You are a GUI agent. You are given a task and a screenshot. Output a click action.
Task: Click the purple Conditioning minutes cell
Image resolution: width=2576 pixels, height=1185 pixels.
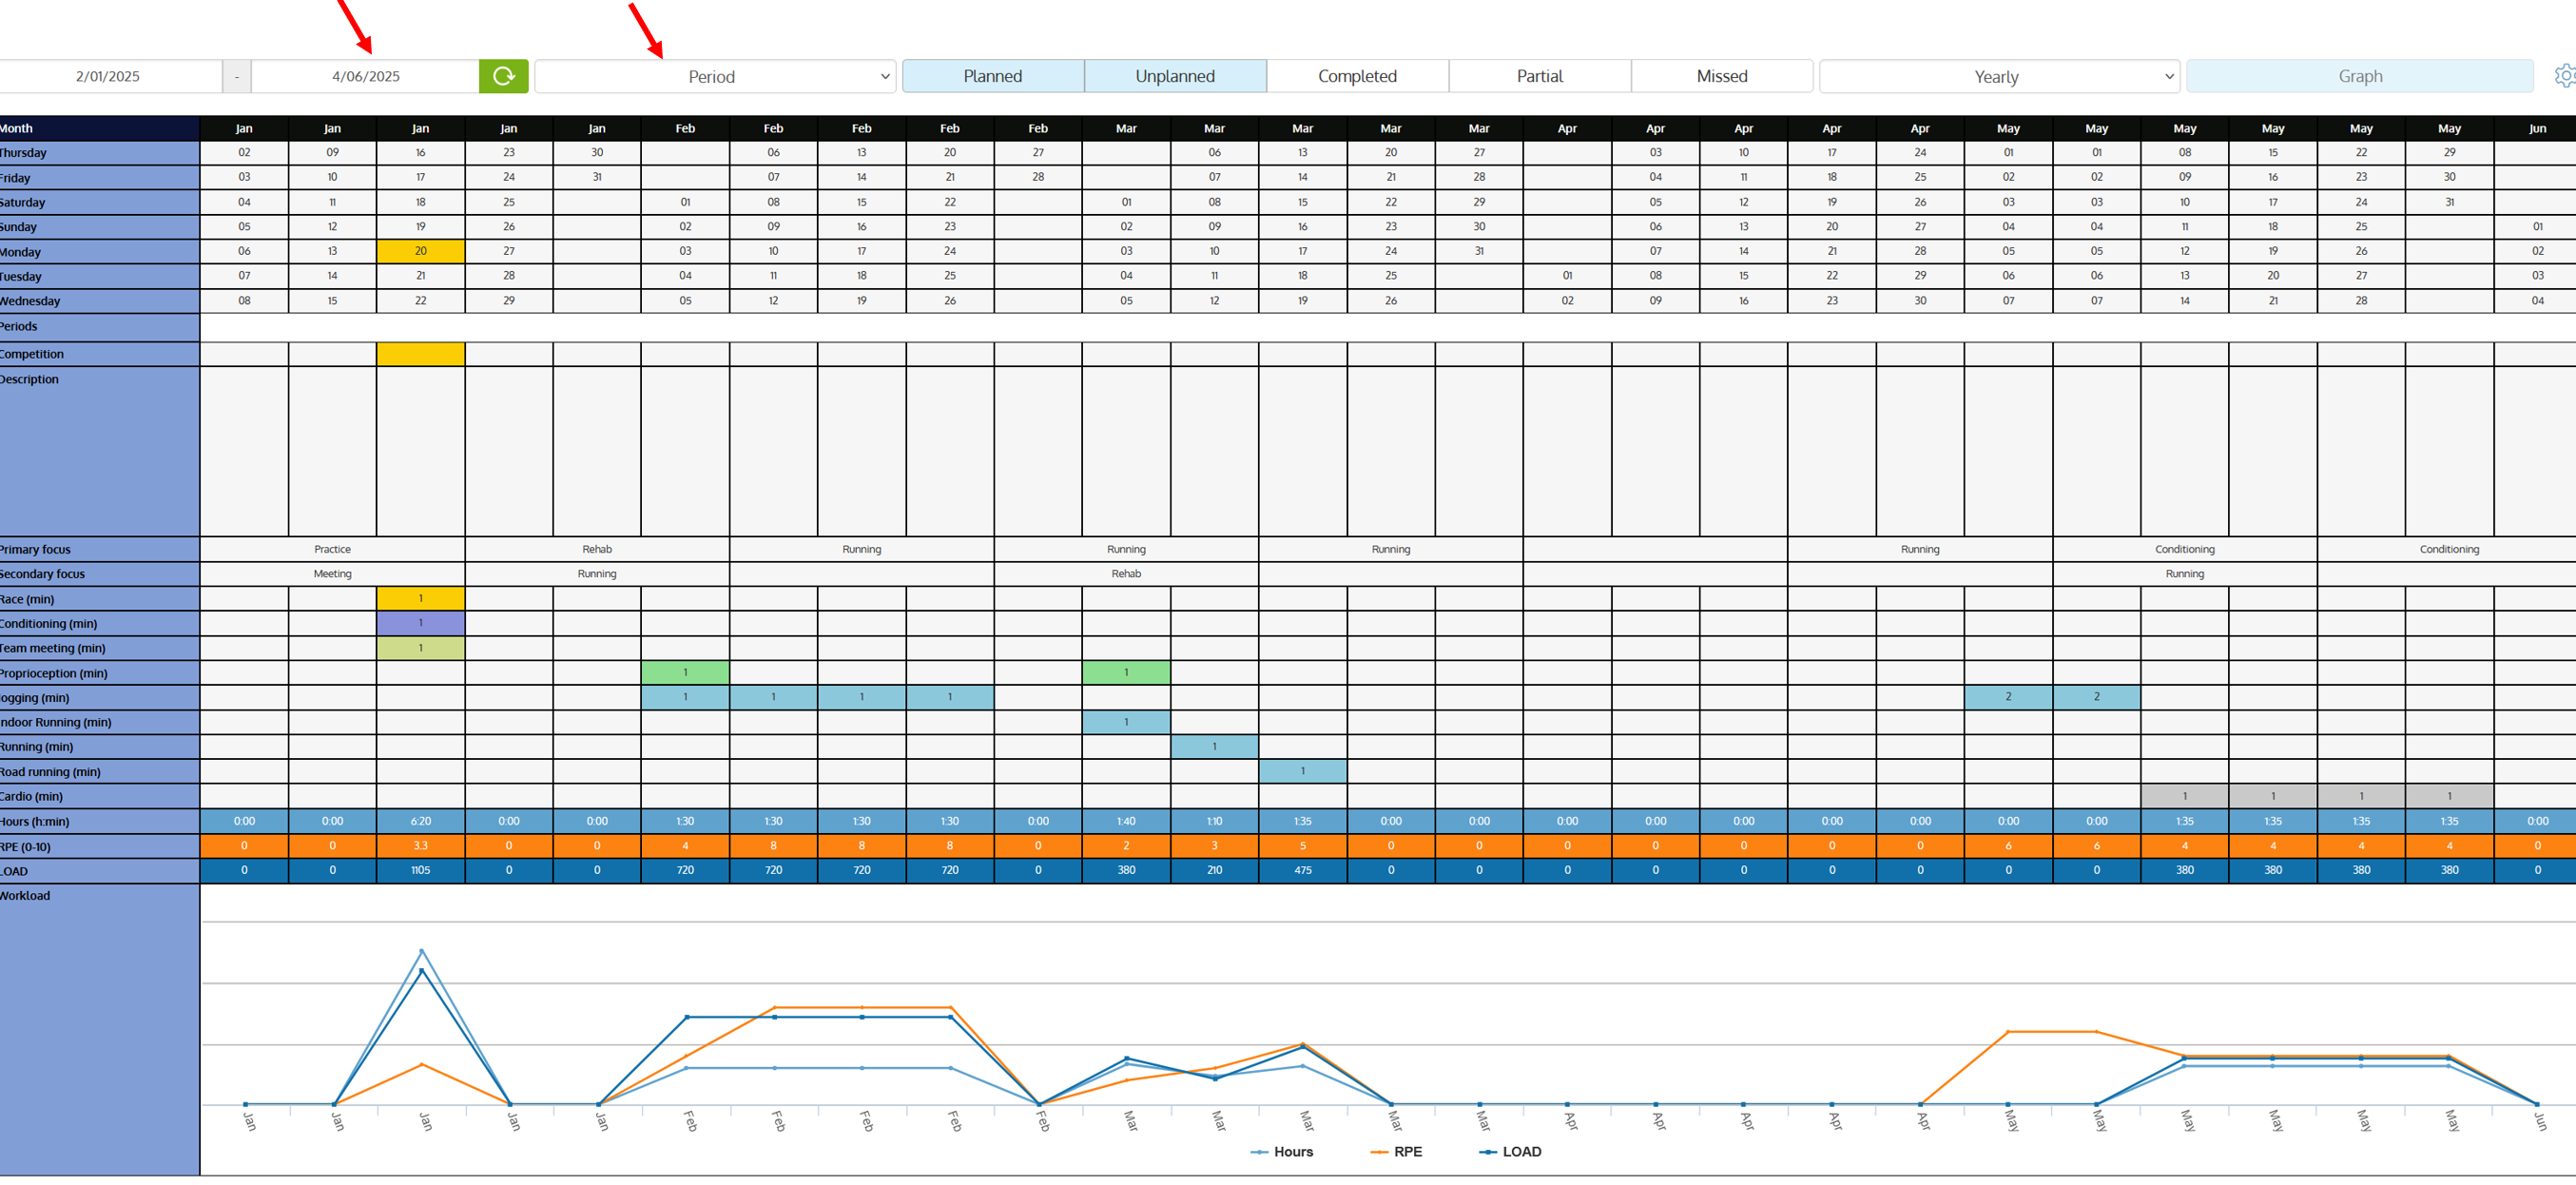420,623
